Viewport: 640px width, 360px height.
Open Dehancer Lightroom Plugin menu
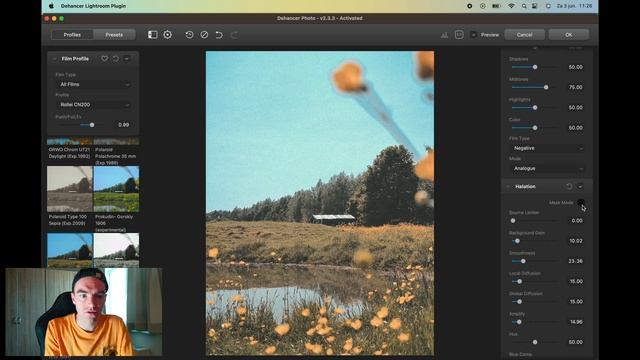pyautogui.click(x=93, y=6)
